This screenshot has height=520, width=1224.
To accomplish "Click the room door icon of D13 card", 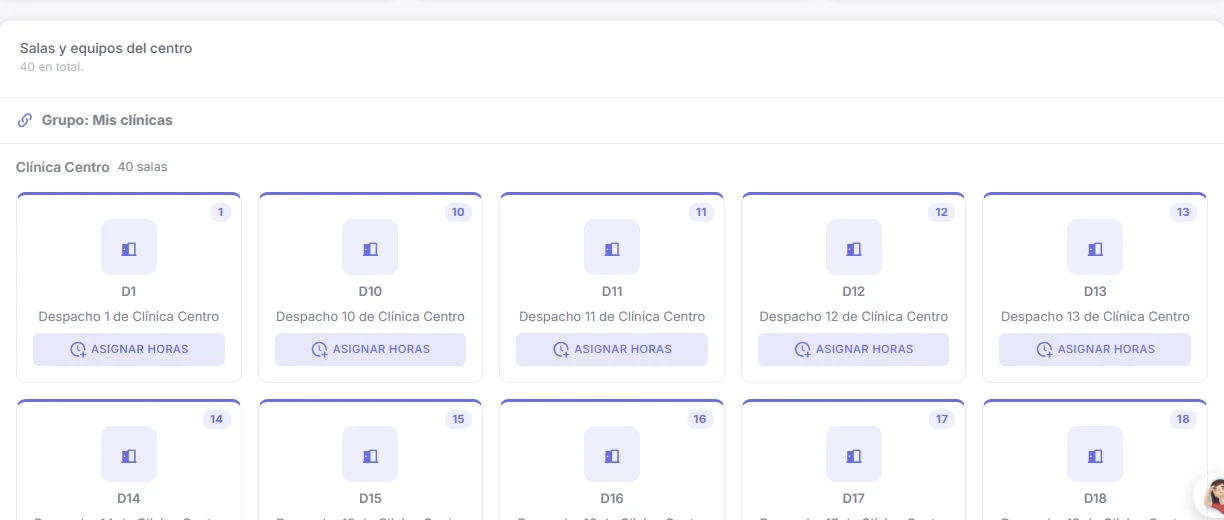I will click(x=1095, y=247).
